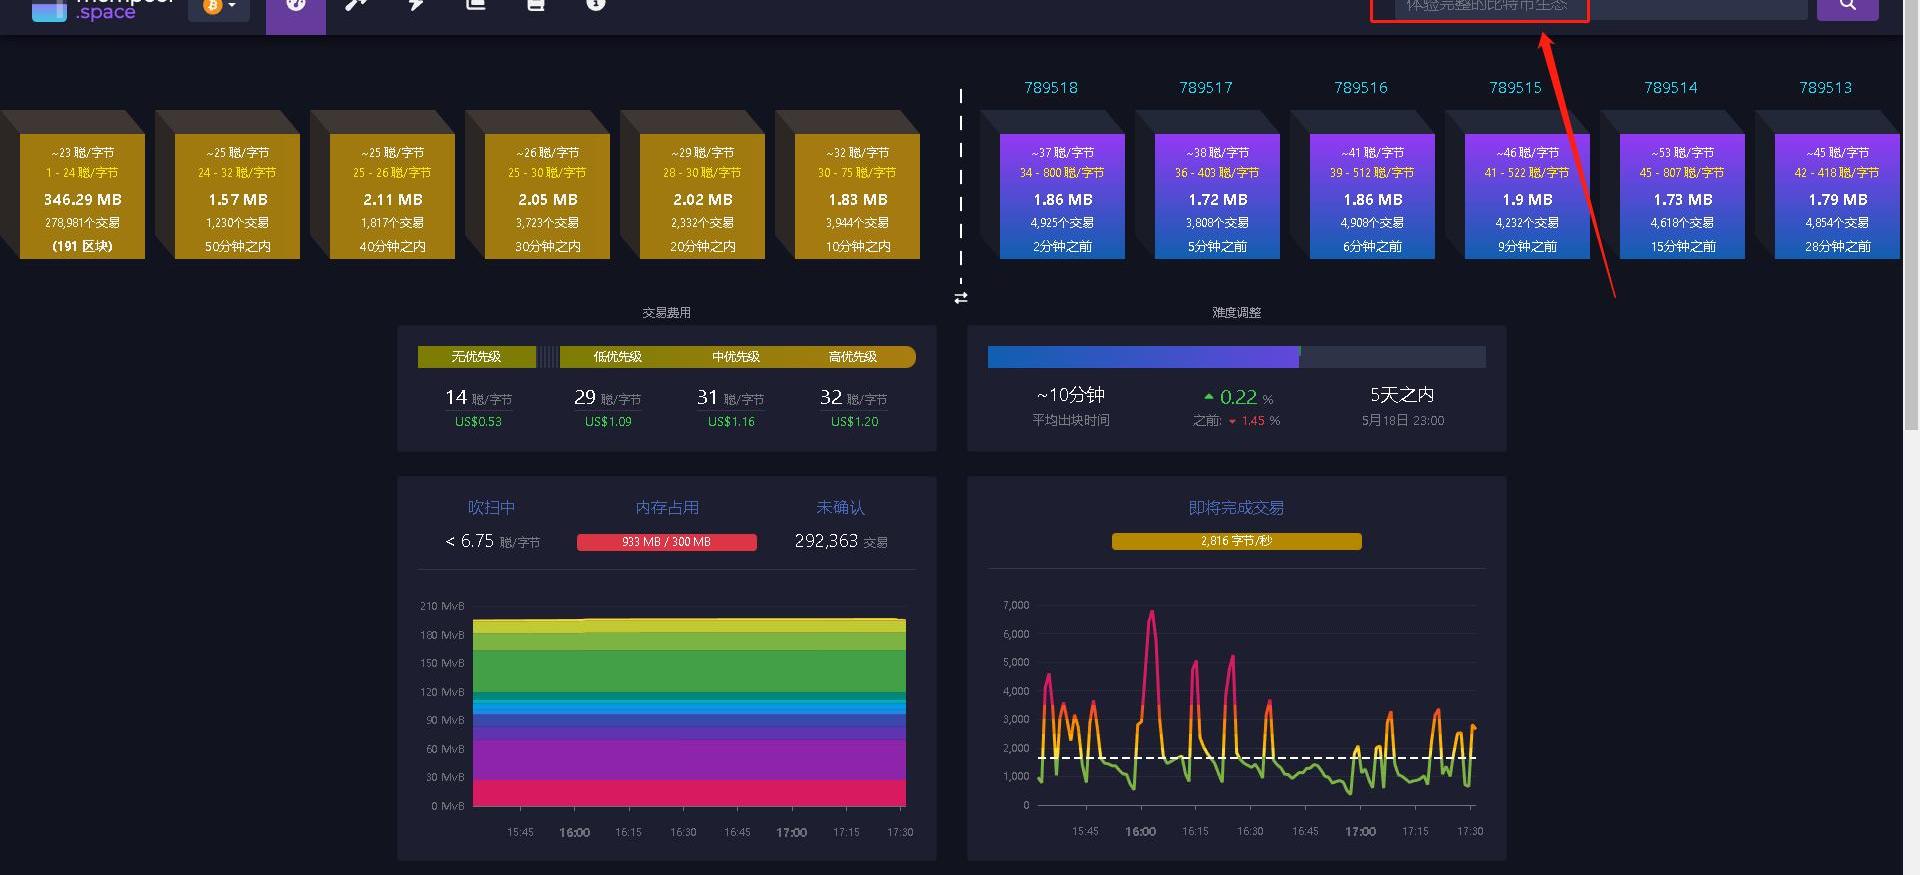Open the about info circle icon

coord(596,6)
